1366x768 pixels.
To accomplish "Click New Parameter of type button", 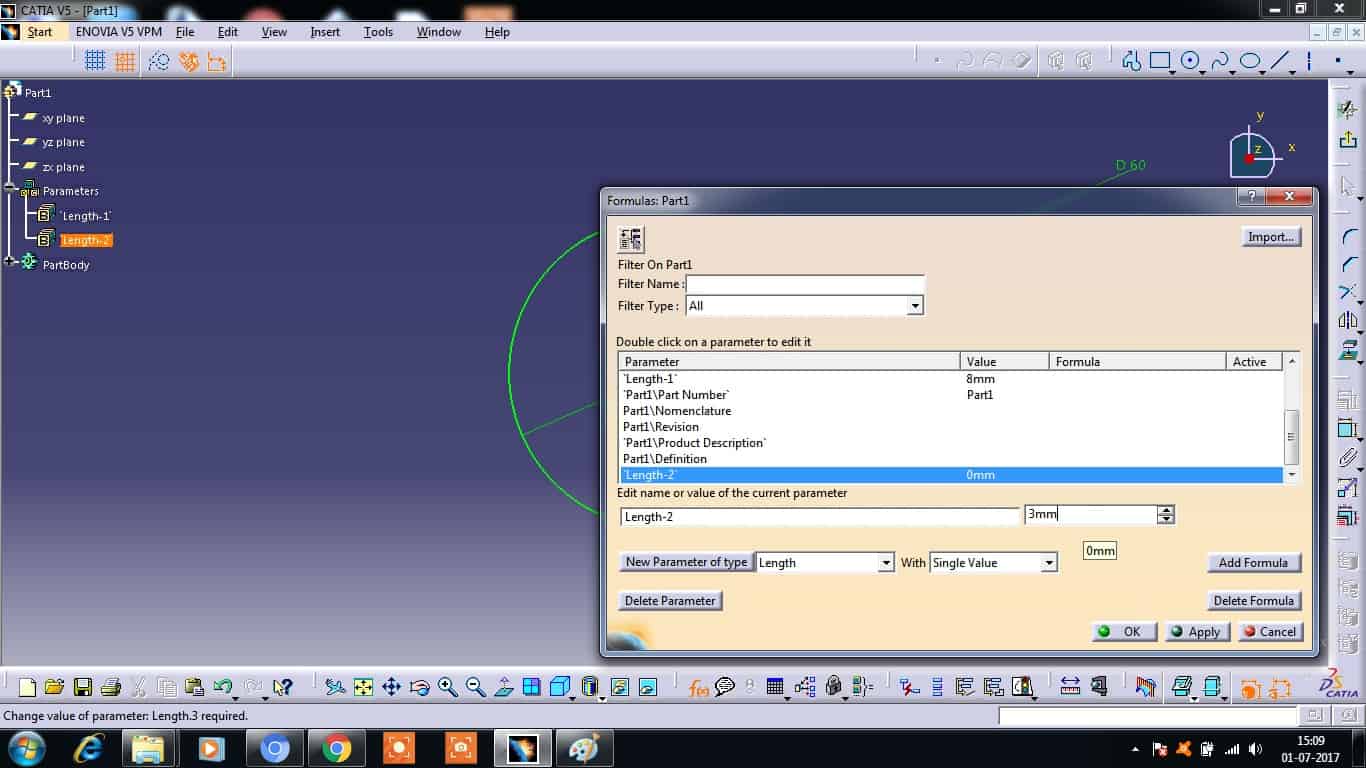I will tap(686, 562).
